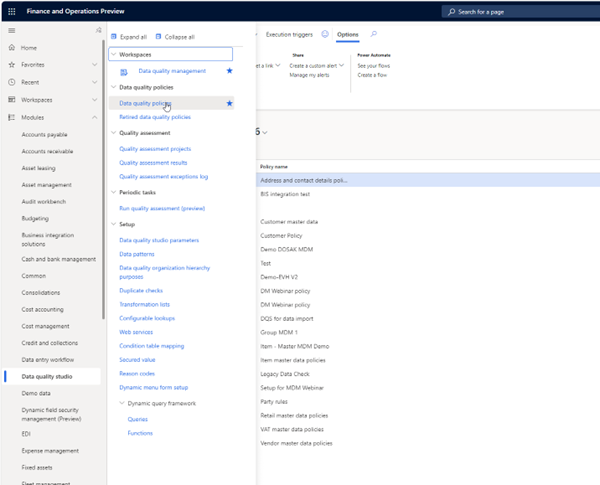600x485 pixels.
Task: Click the Home icon in sidebar
Action: click(12, 47)
